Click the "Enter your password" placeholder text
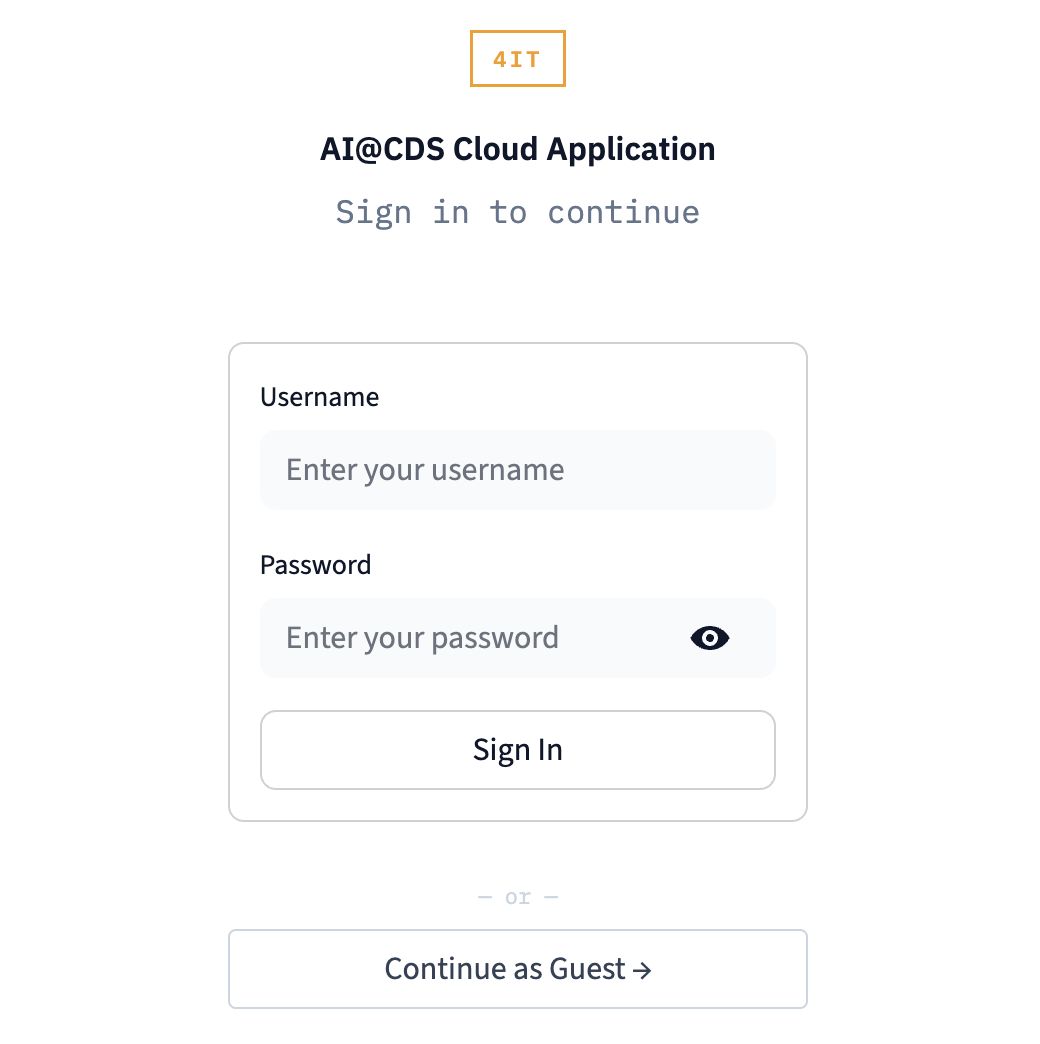This screenshot has width=1040, height=1044. pos(422,638)
